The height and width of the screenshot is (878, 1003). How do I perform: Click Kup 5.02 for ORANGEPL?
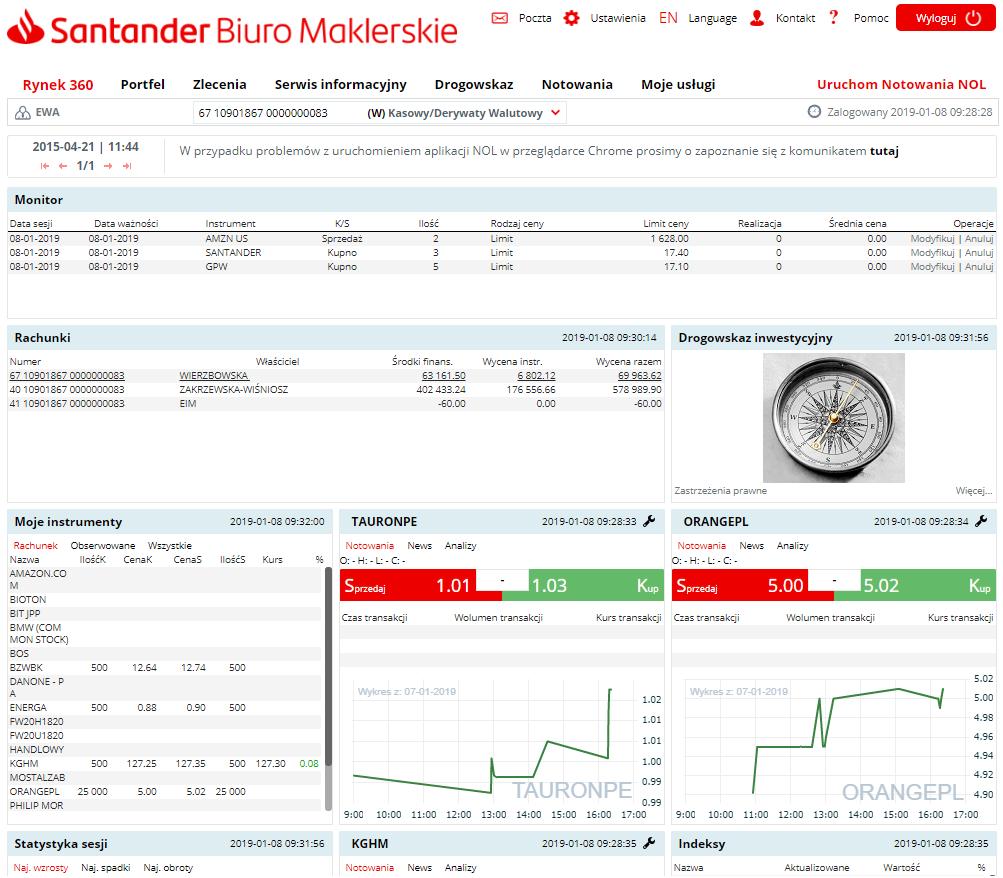(x=928, y=585)
